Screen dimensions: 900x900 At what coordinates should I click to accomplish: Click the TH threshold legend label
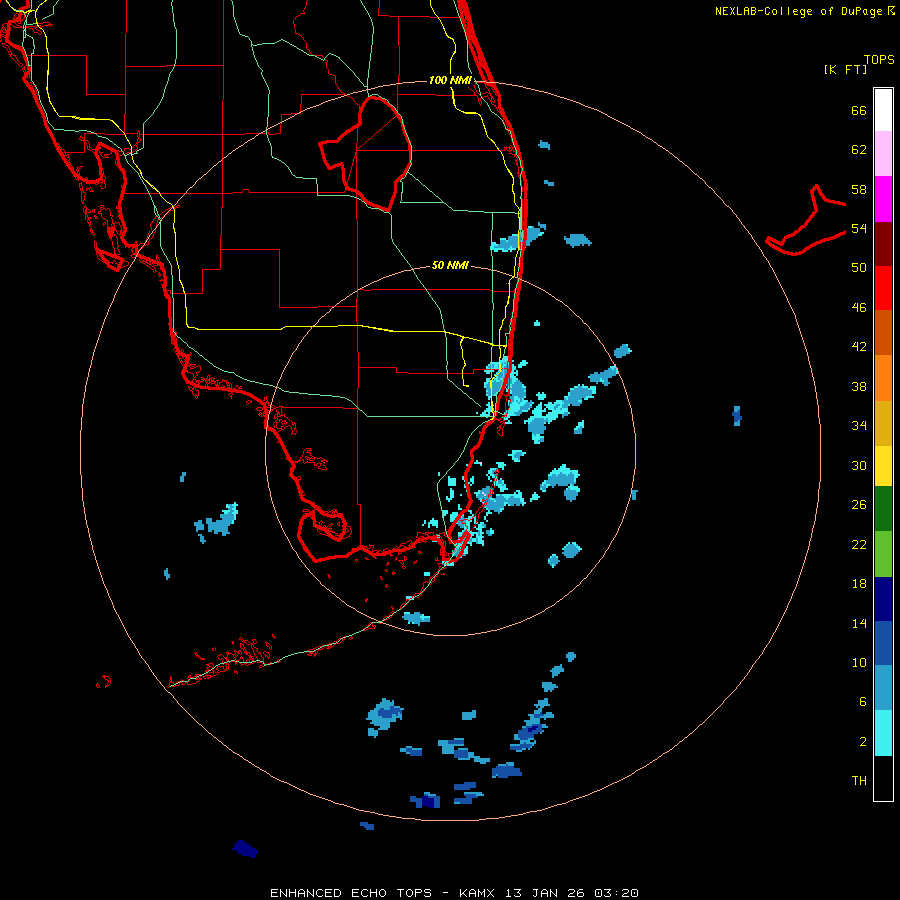[x=859, y=781]
